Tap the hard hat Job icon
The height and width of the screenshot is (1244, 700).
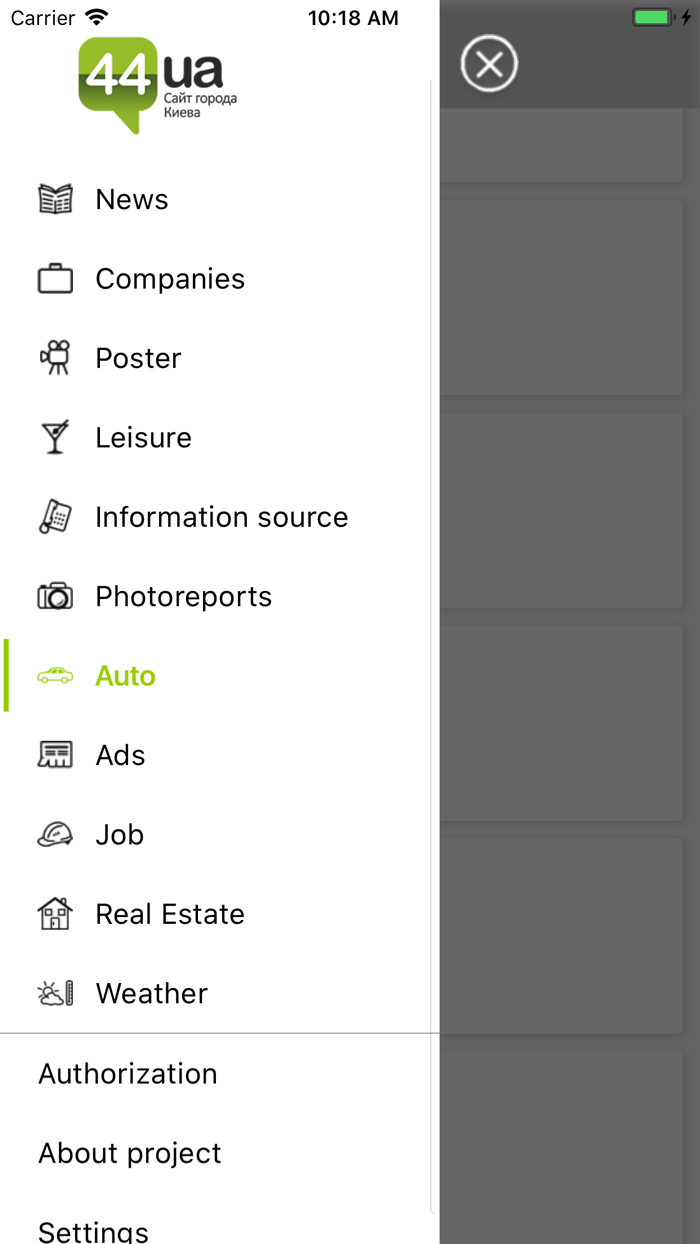point(55,835)
